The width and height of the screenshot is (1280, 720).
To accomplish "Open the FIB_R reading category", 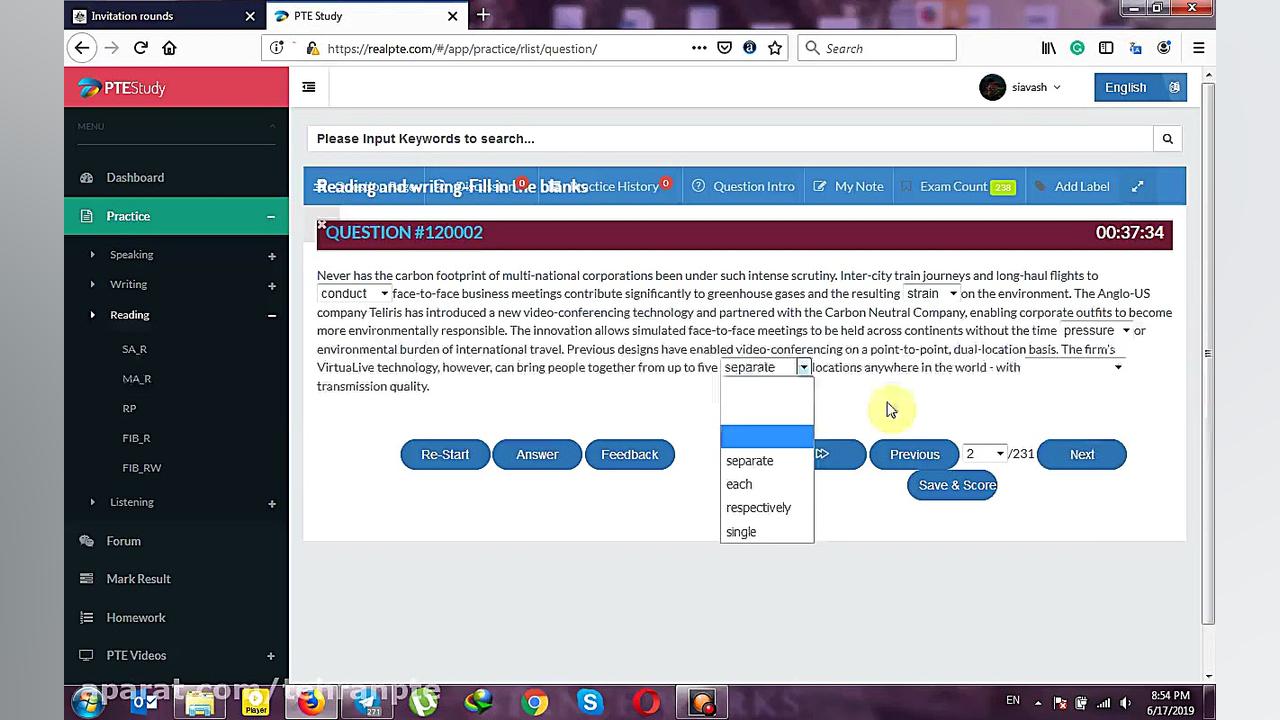I will pos(136,438).
